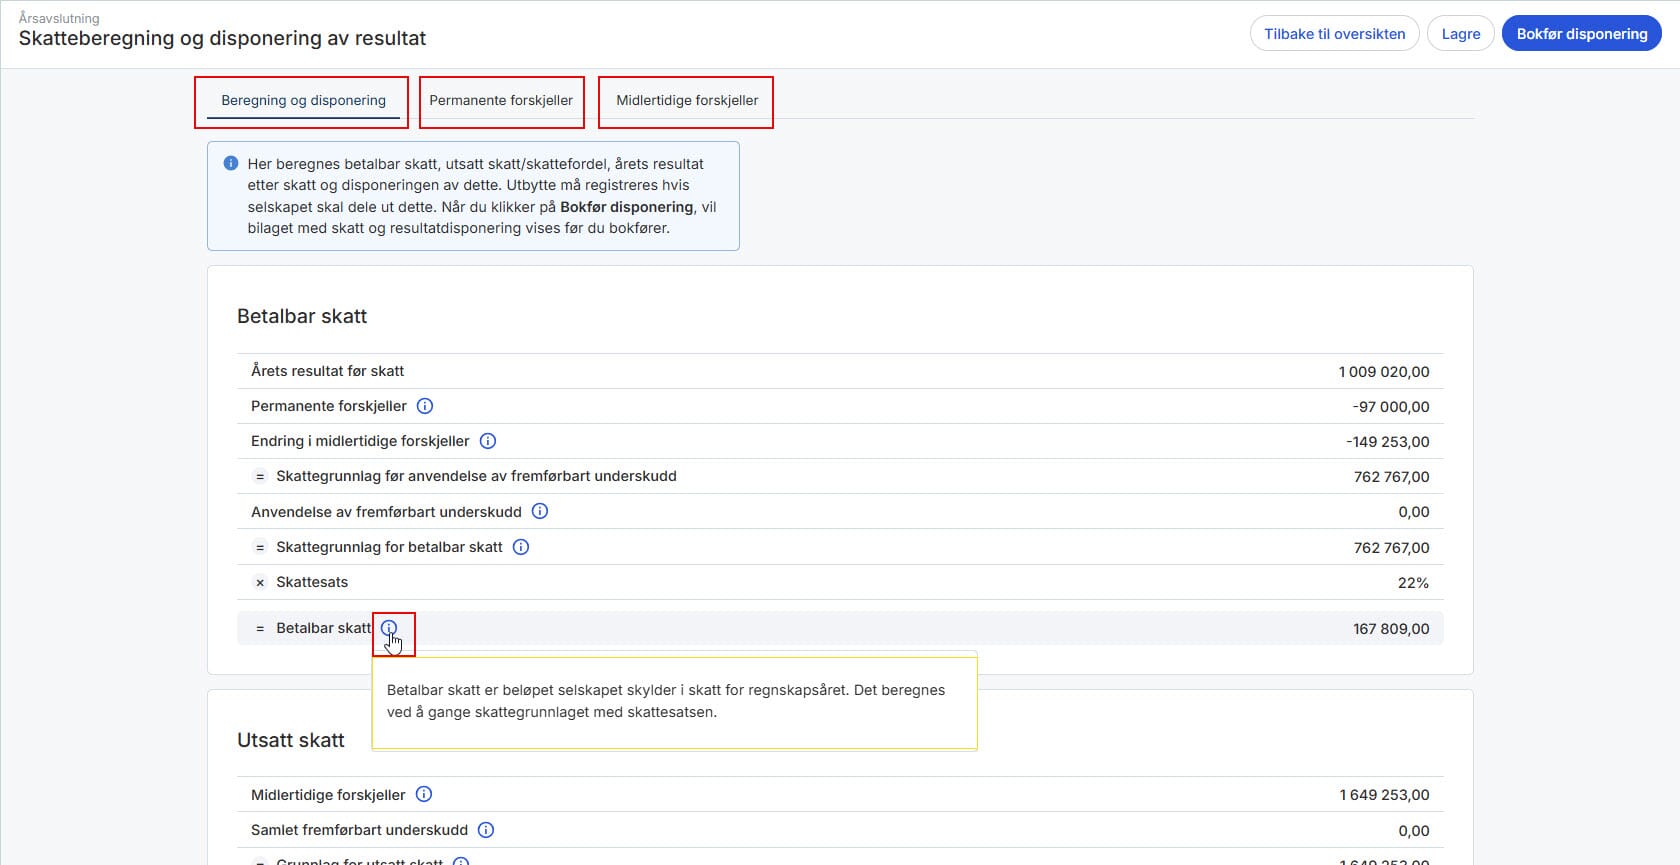Click the Betalbar skatt tooltip text
1680x865 pixels.
(666, 701)
